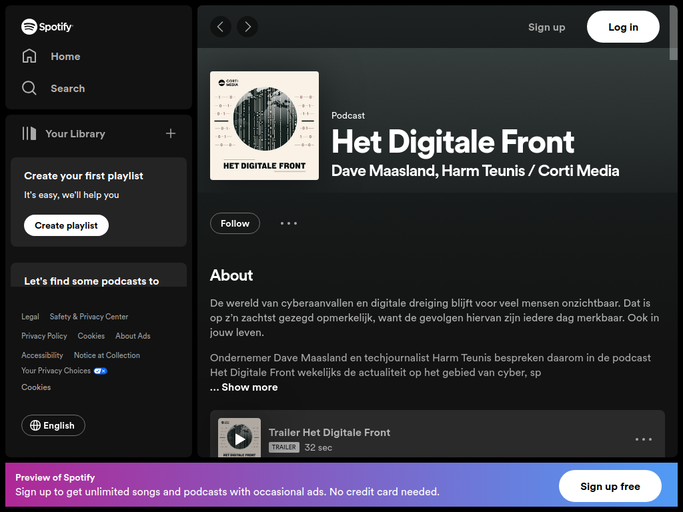The image size is (683, 512).
Task: Click the Your Library icon
Action: (29, 133)
